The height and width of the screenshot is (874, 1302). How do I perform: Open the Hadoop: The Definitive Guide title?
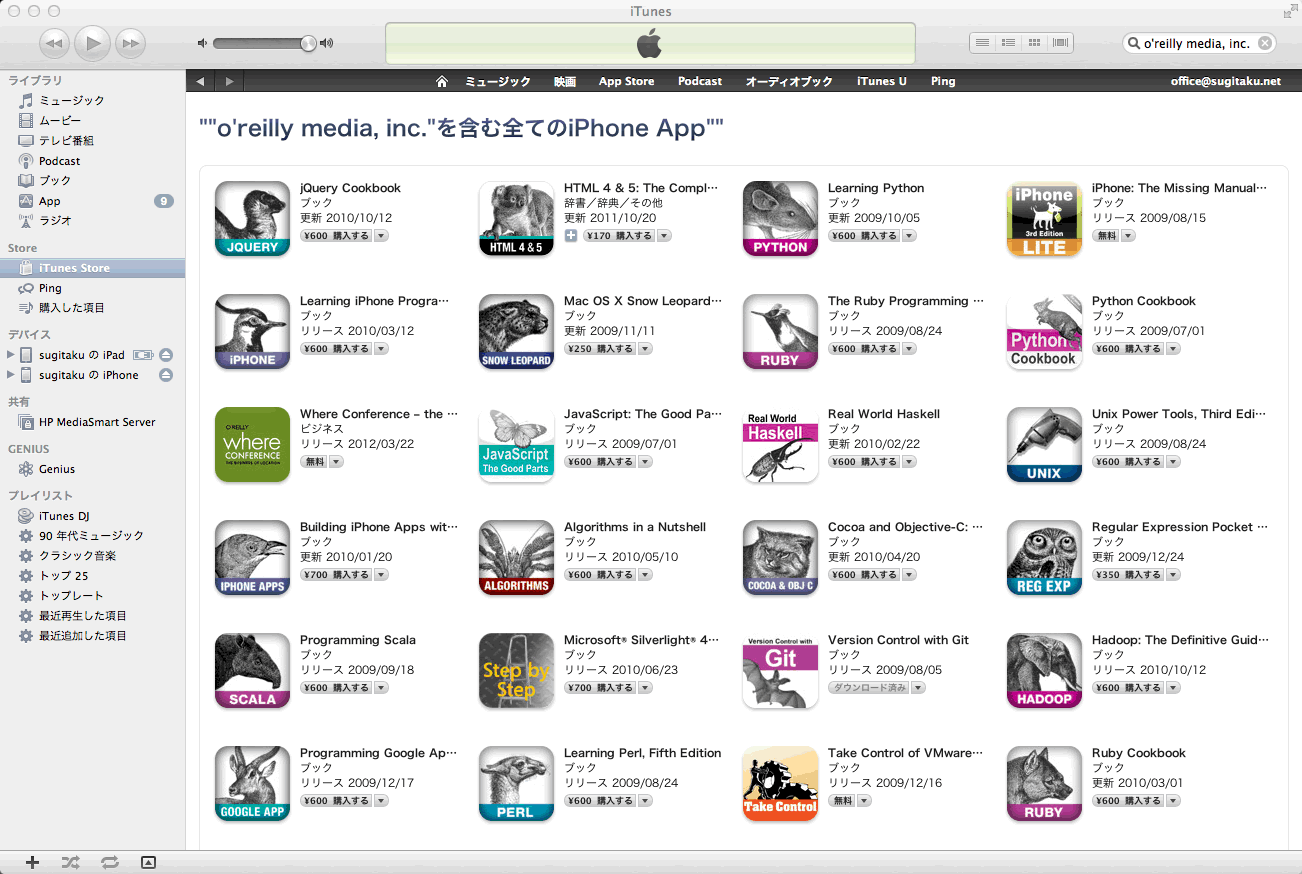tap(1180, 640)
